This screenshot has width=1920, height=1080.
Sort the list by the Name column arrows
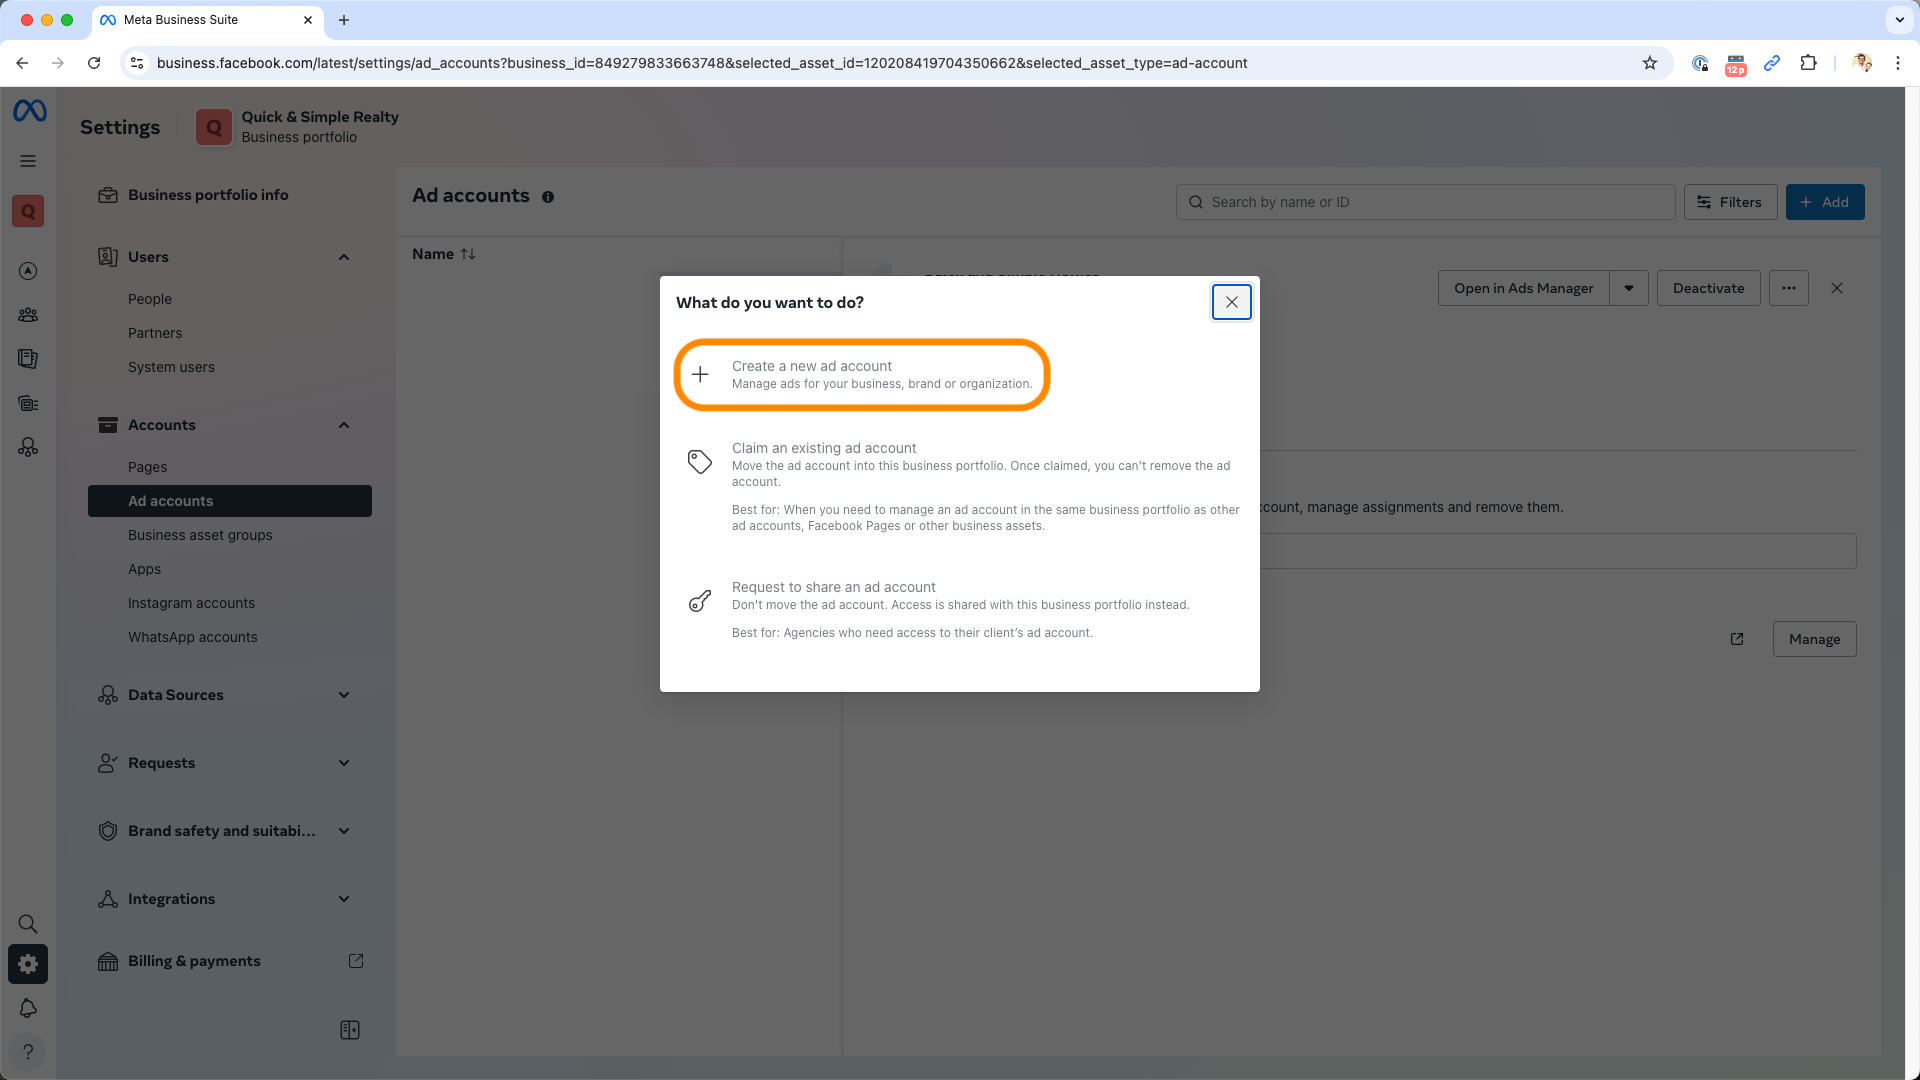click(468, 254)
